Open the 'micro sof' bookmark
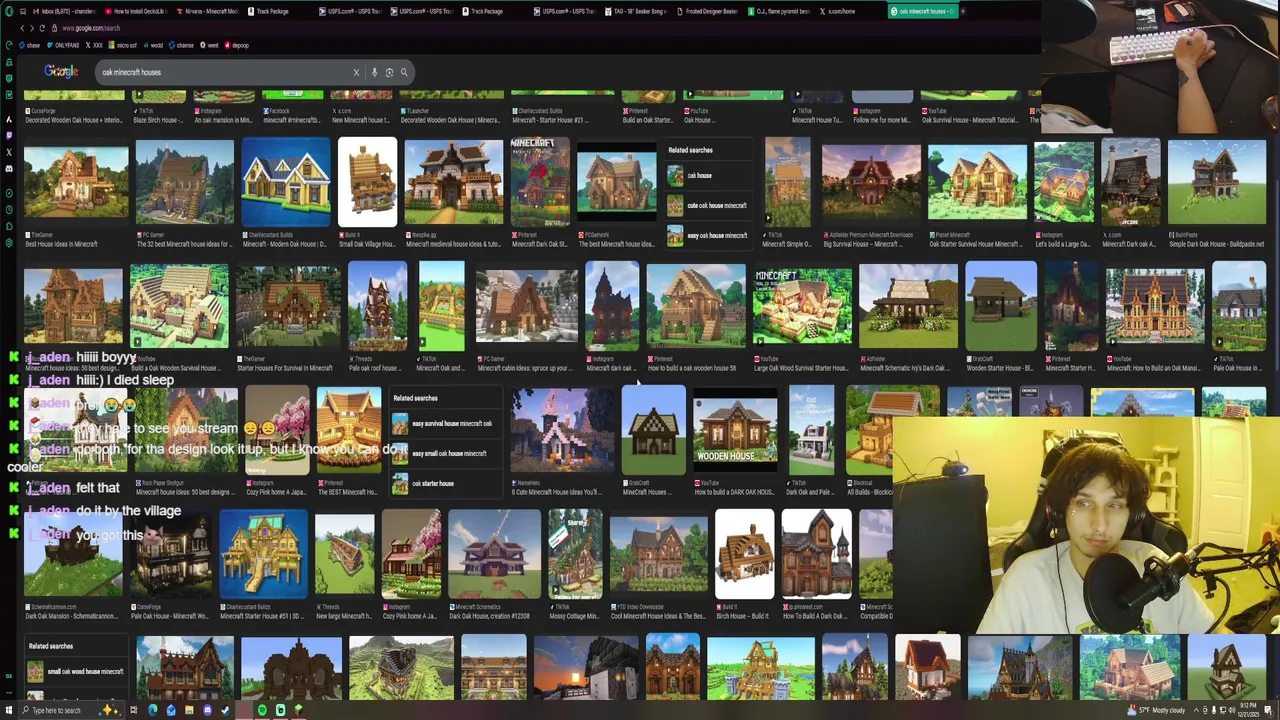 pos(124,45)
